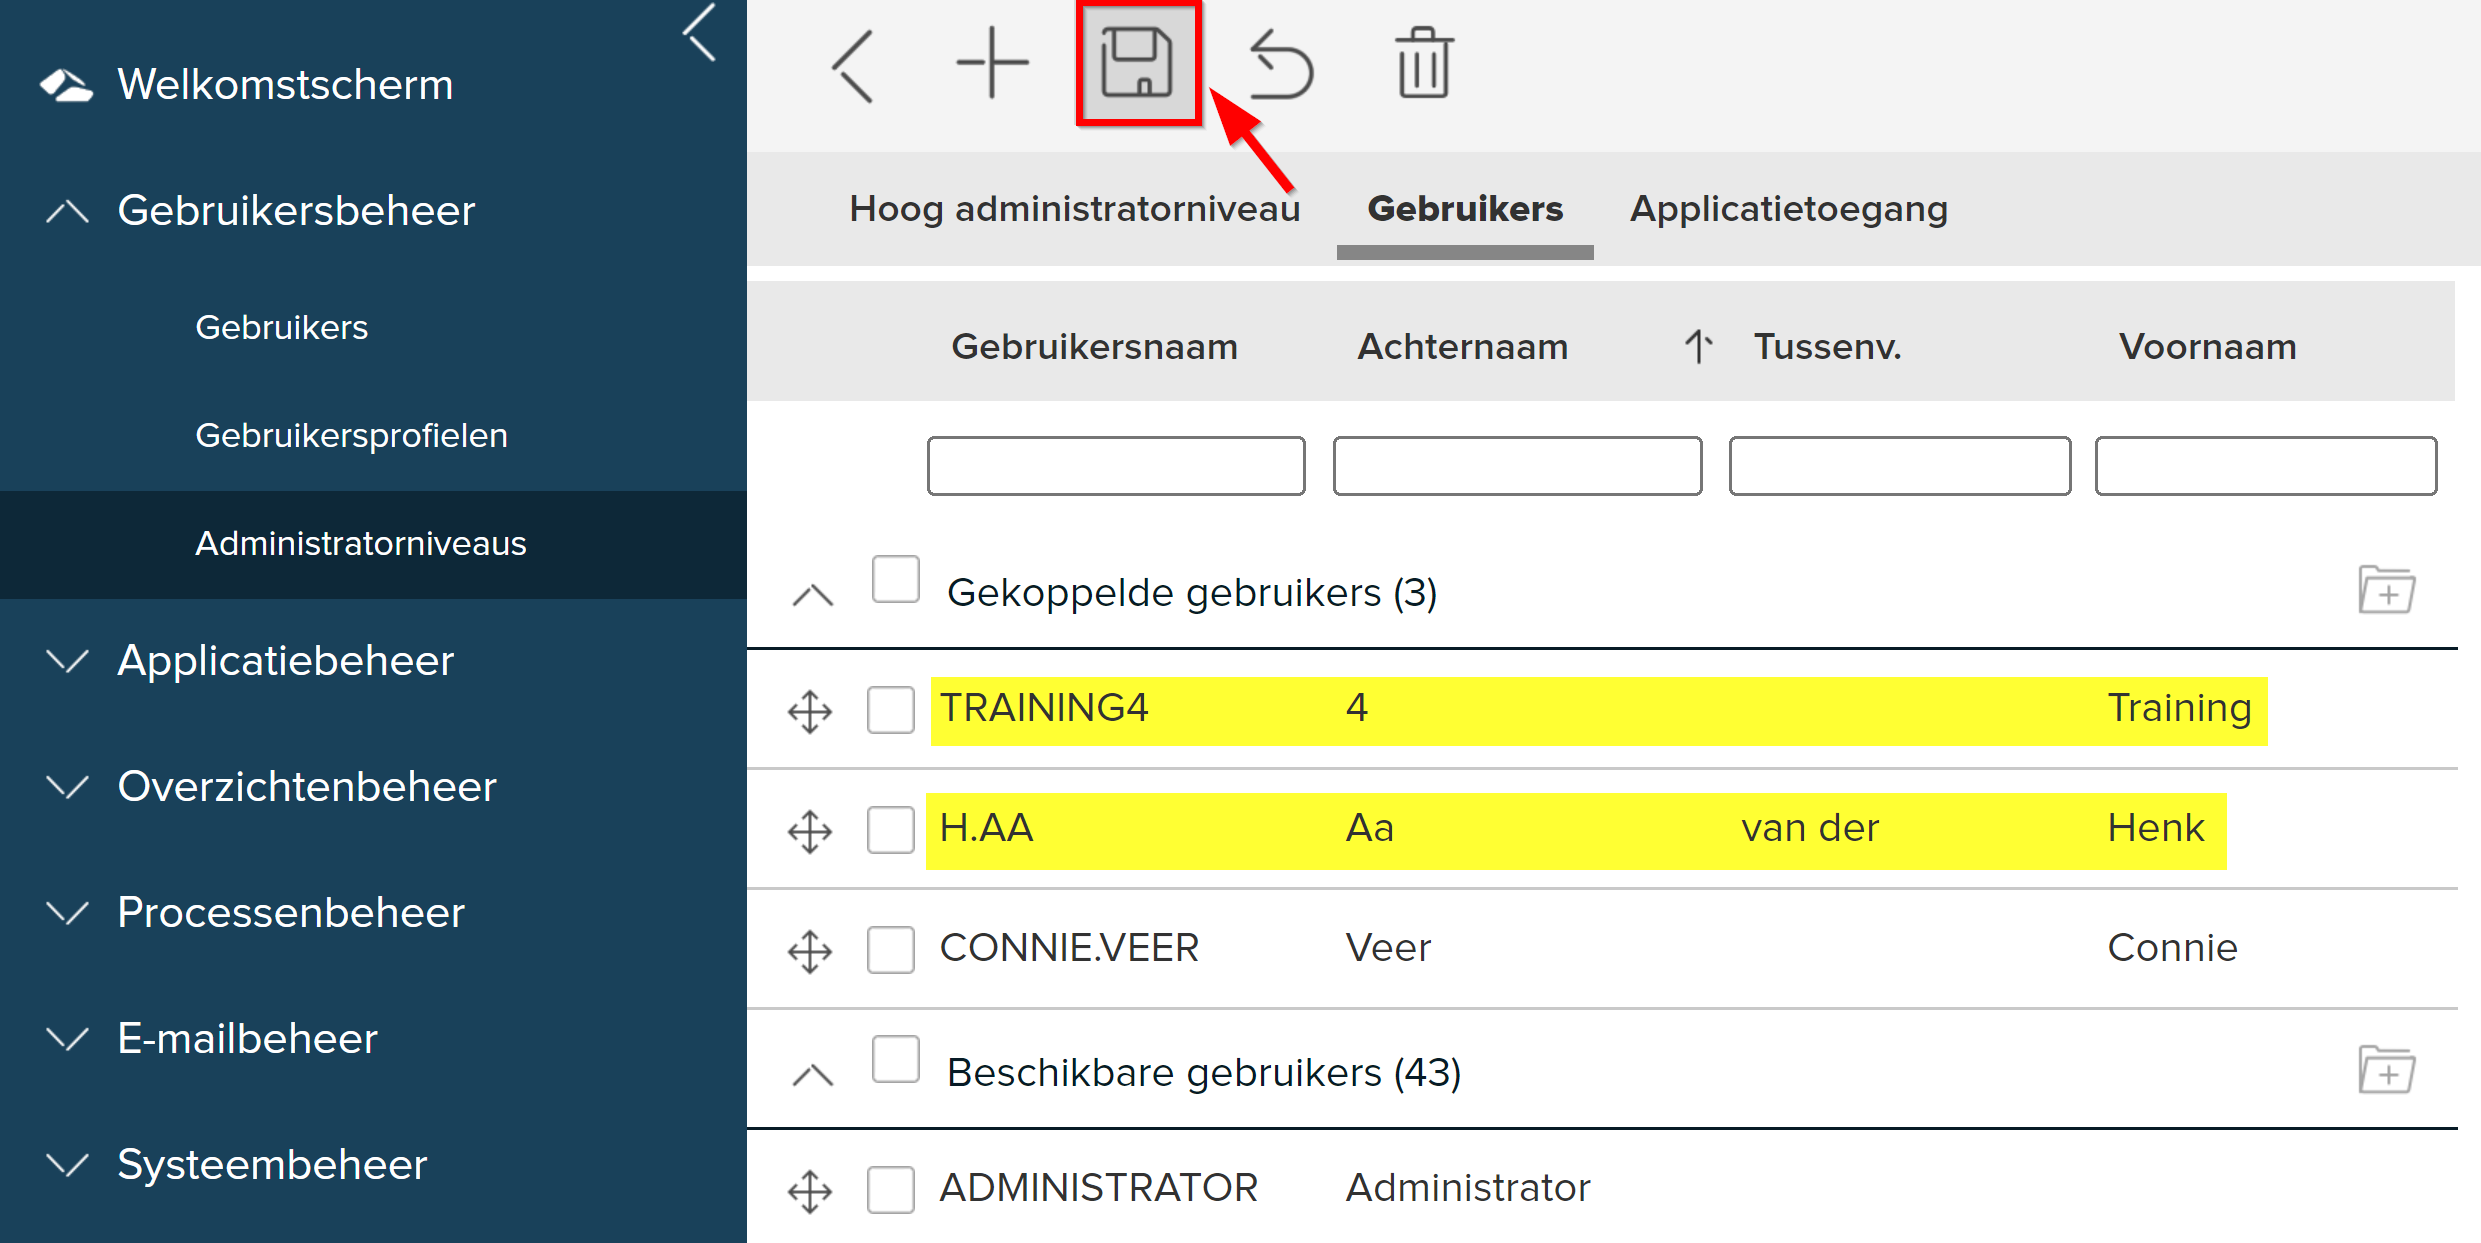Click surname 'Administrator'
The width and height of the screenshot is (2481, 1243).
(x=1468, y=1188)
